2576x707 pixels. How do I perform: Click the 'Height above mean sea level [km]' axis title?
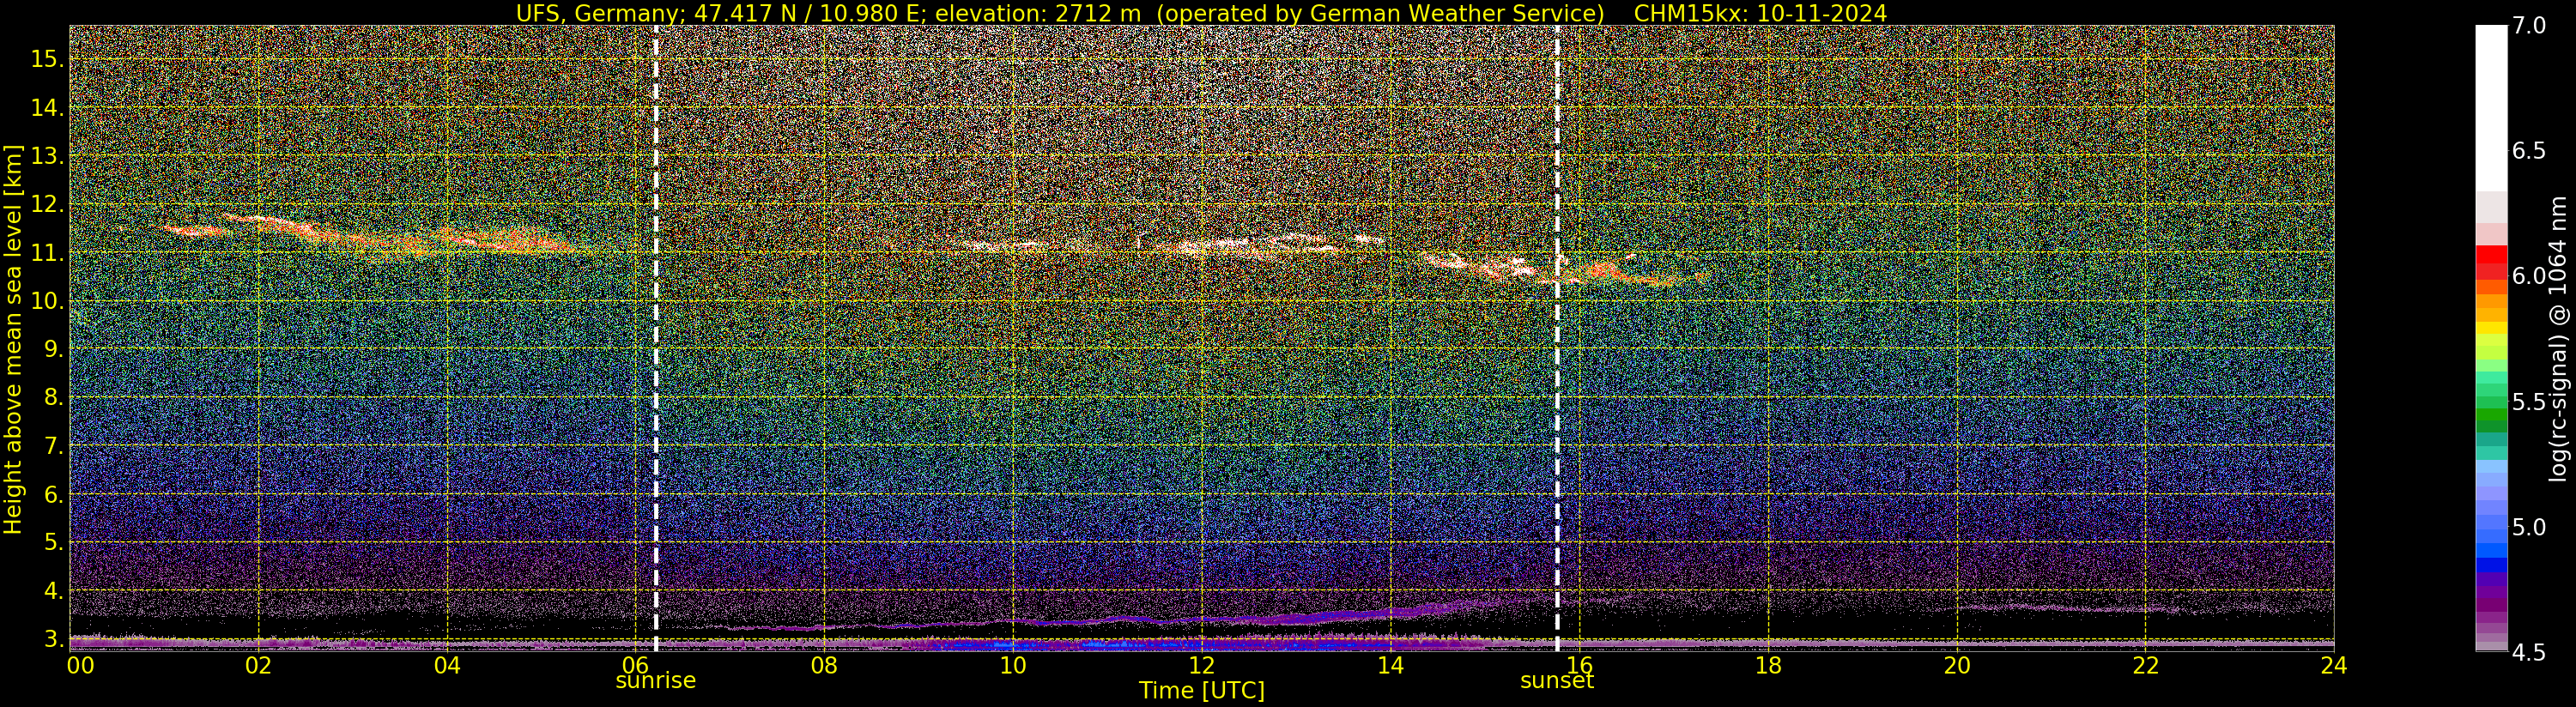pyautogui.click(x=13, y=339)
